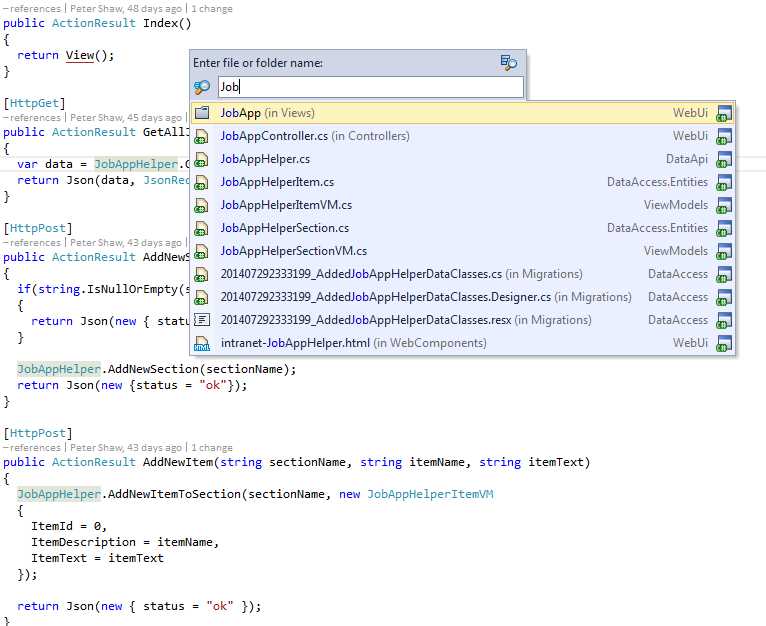Open JobAppHelperSectionVM.cs result
The width and height of the screenshot is (766, 626).
tap(463, 251)
